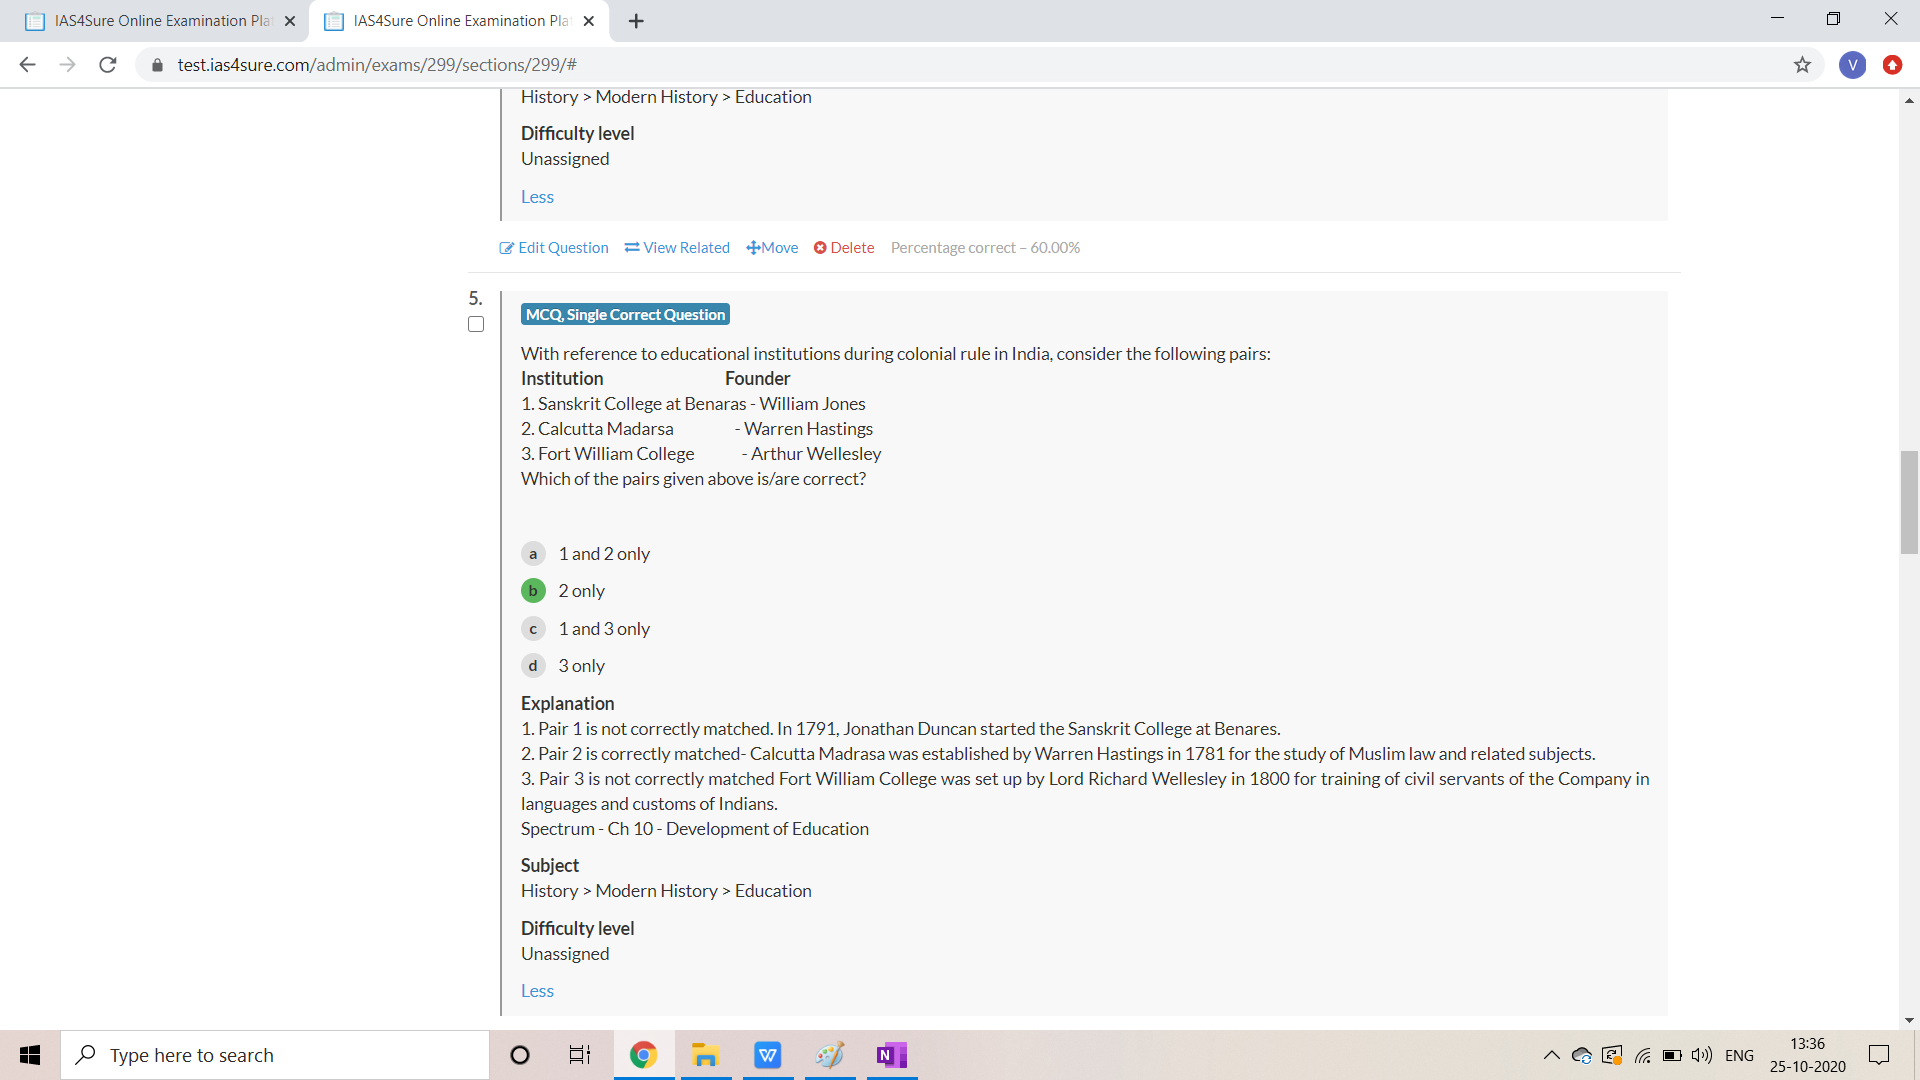Click the Edit Question pencil icon
The height and width of the screenshot is (1080, 1920).
[x=506, y=248]
